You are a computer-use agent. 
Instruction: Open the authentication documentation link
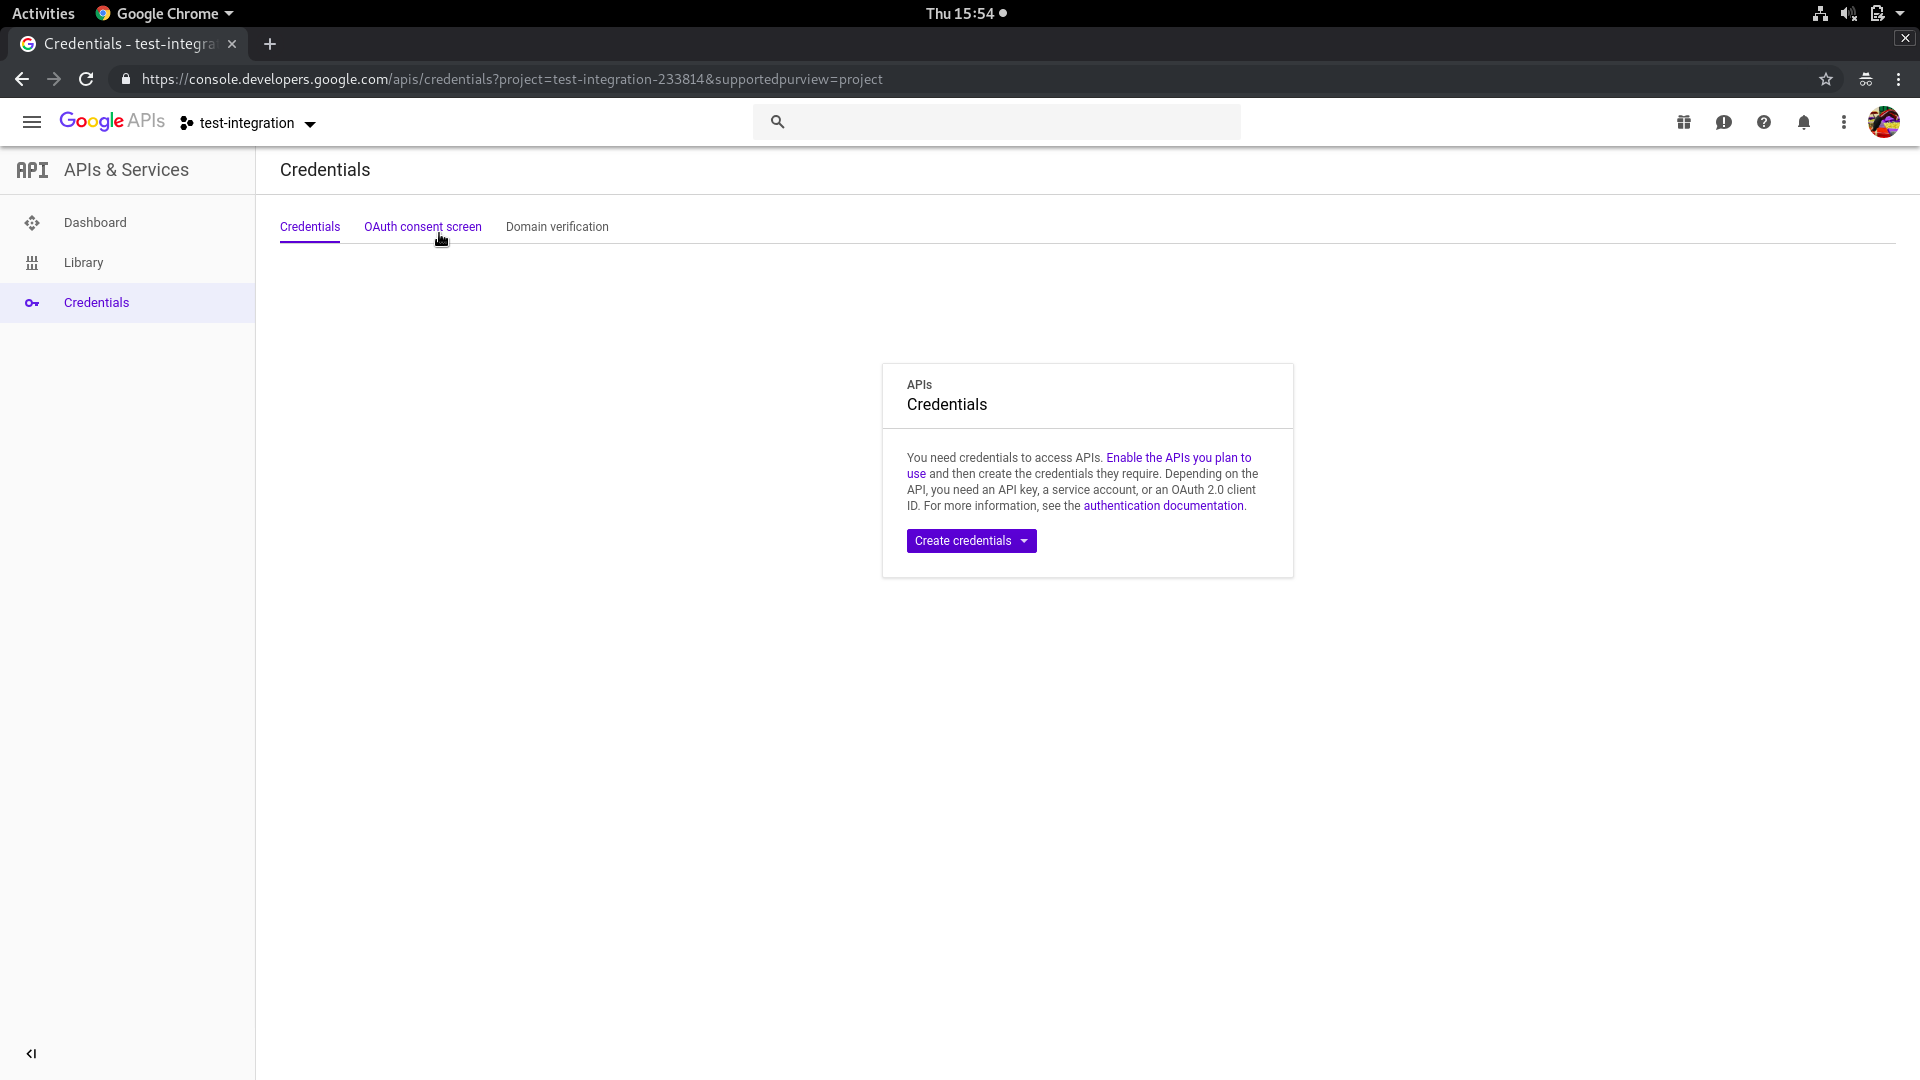pos(1163,506)
